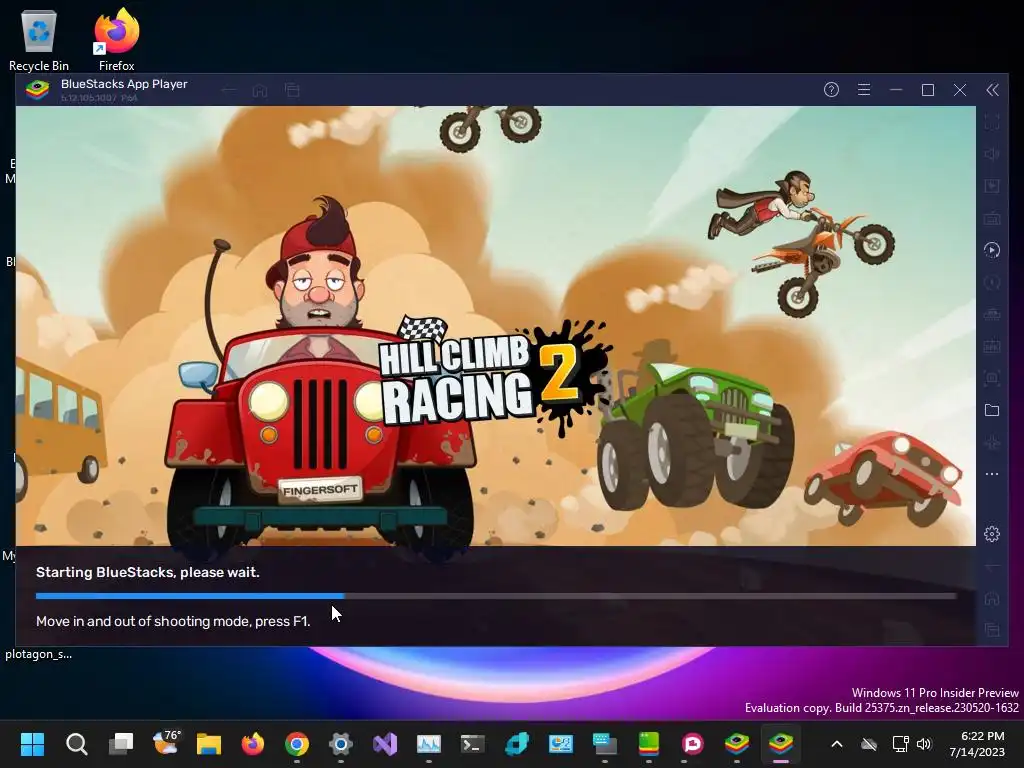Click the Hill Climb Racing 2 splash image
The width and height of the screenshot is (1024, 768).
pos(496,325)
